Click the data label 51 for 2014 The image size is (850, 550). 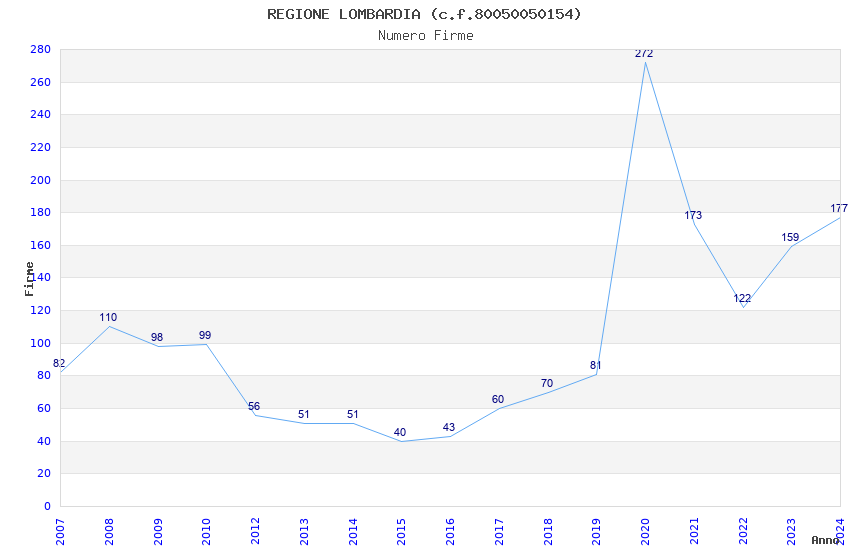[352, 414]
